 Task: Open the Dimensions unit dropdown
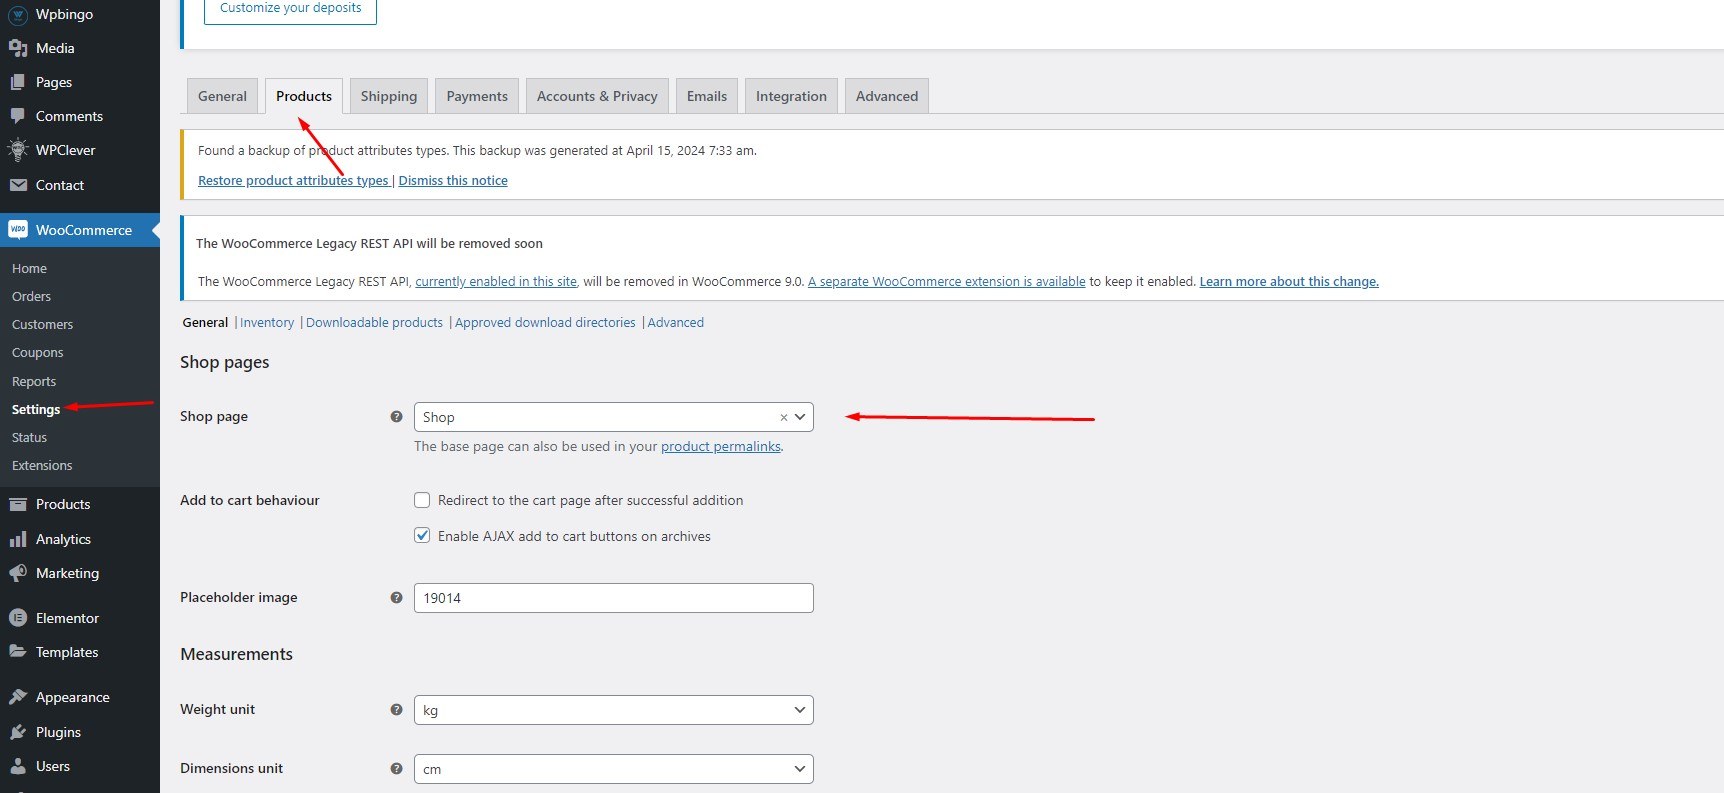pos(613,769)
